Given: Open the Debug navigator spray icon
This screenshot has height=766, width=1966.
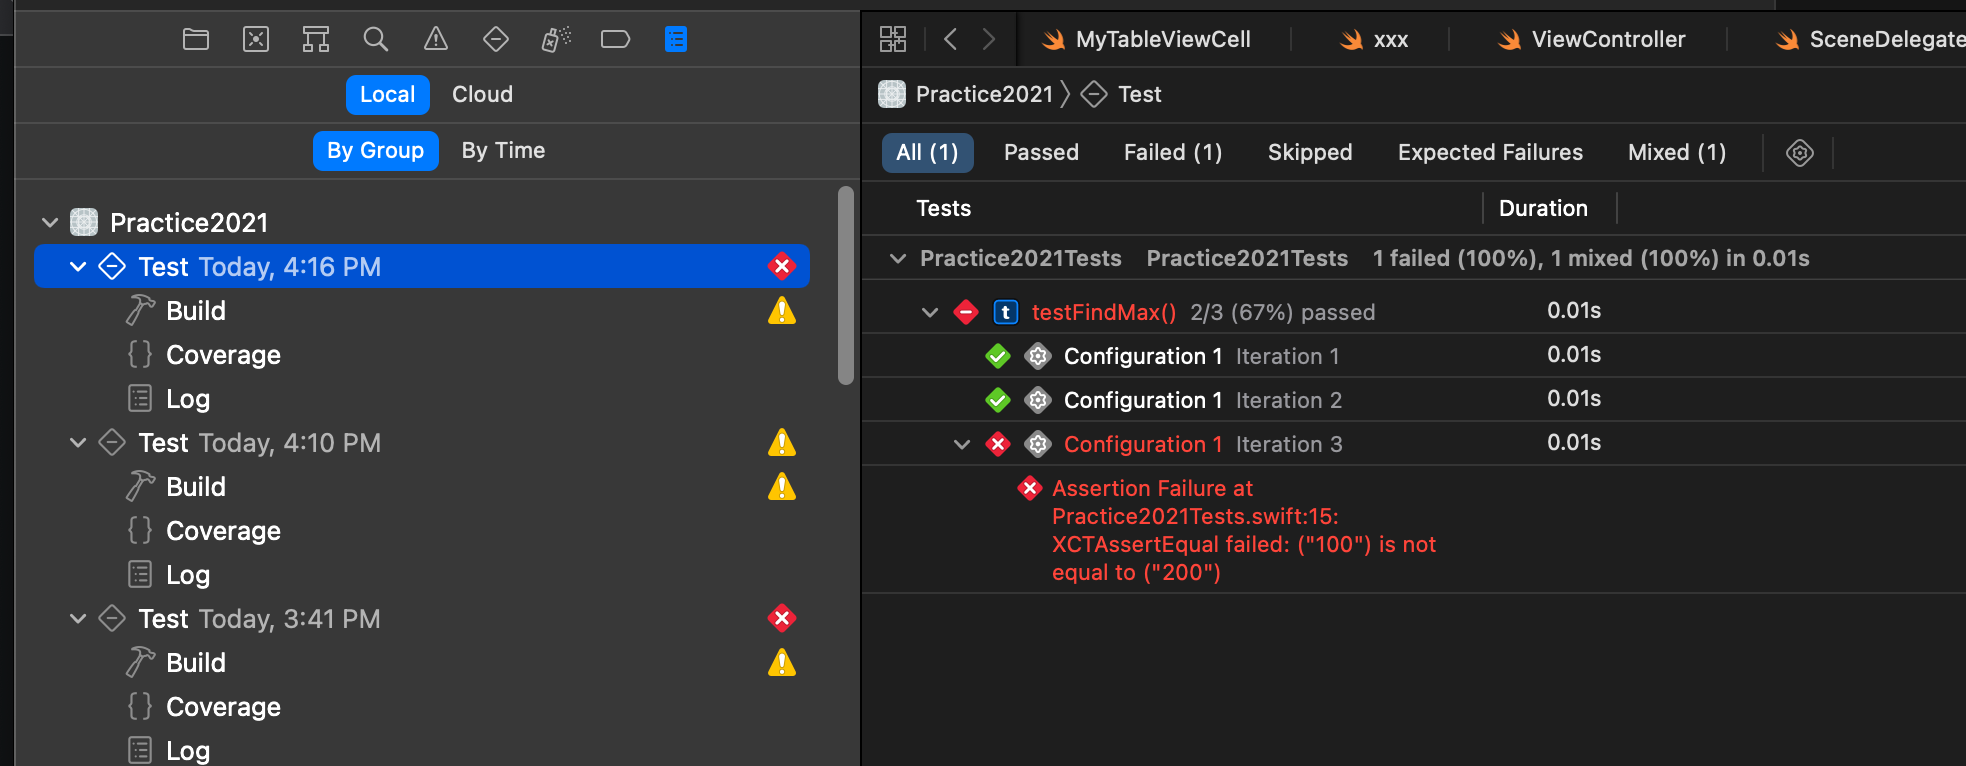Looking at the screenshot, I should (x=556, y=40).
